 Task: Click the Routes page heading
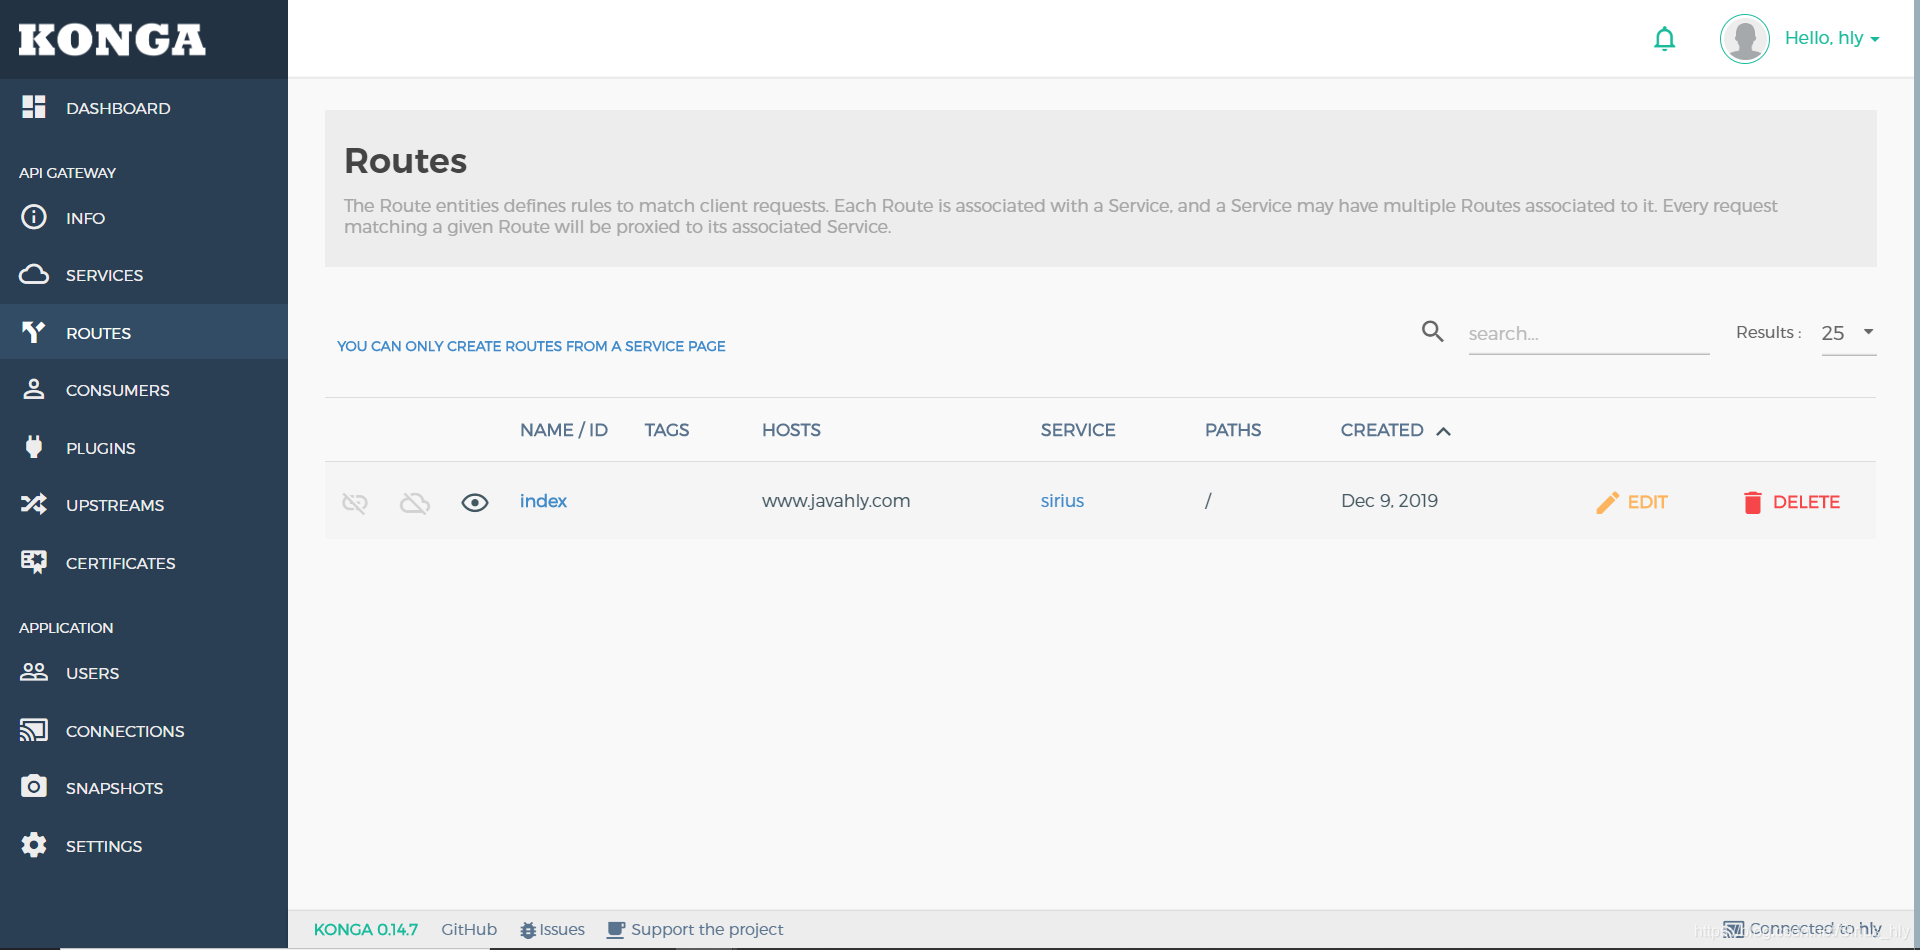click(x=405, y=161)
